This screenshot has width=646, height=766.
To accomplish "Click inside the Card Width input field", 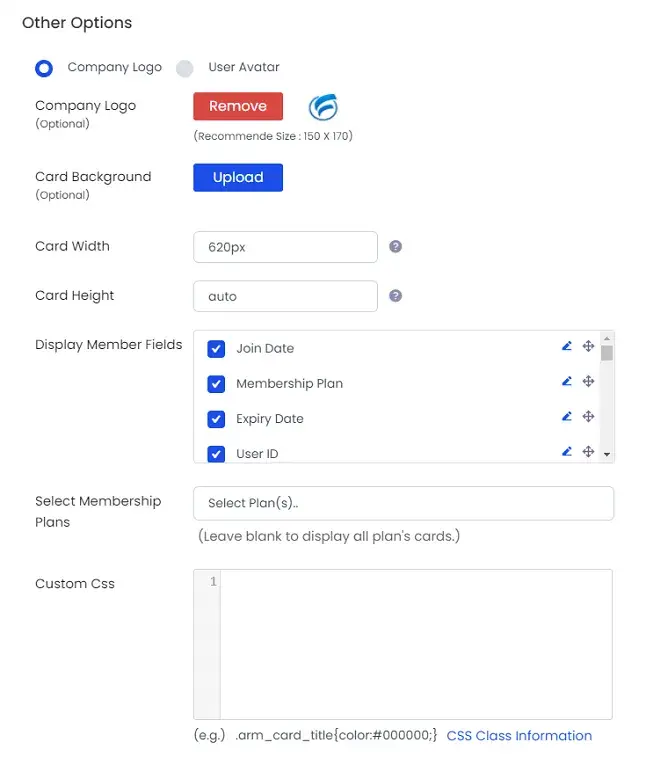I will click(285, 247).
